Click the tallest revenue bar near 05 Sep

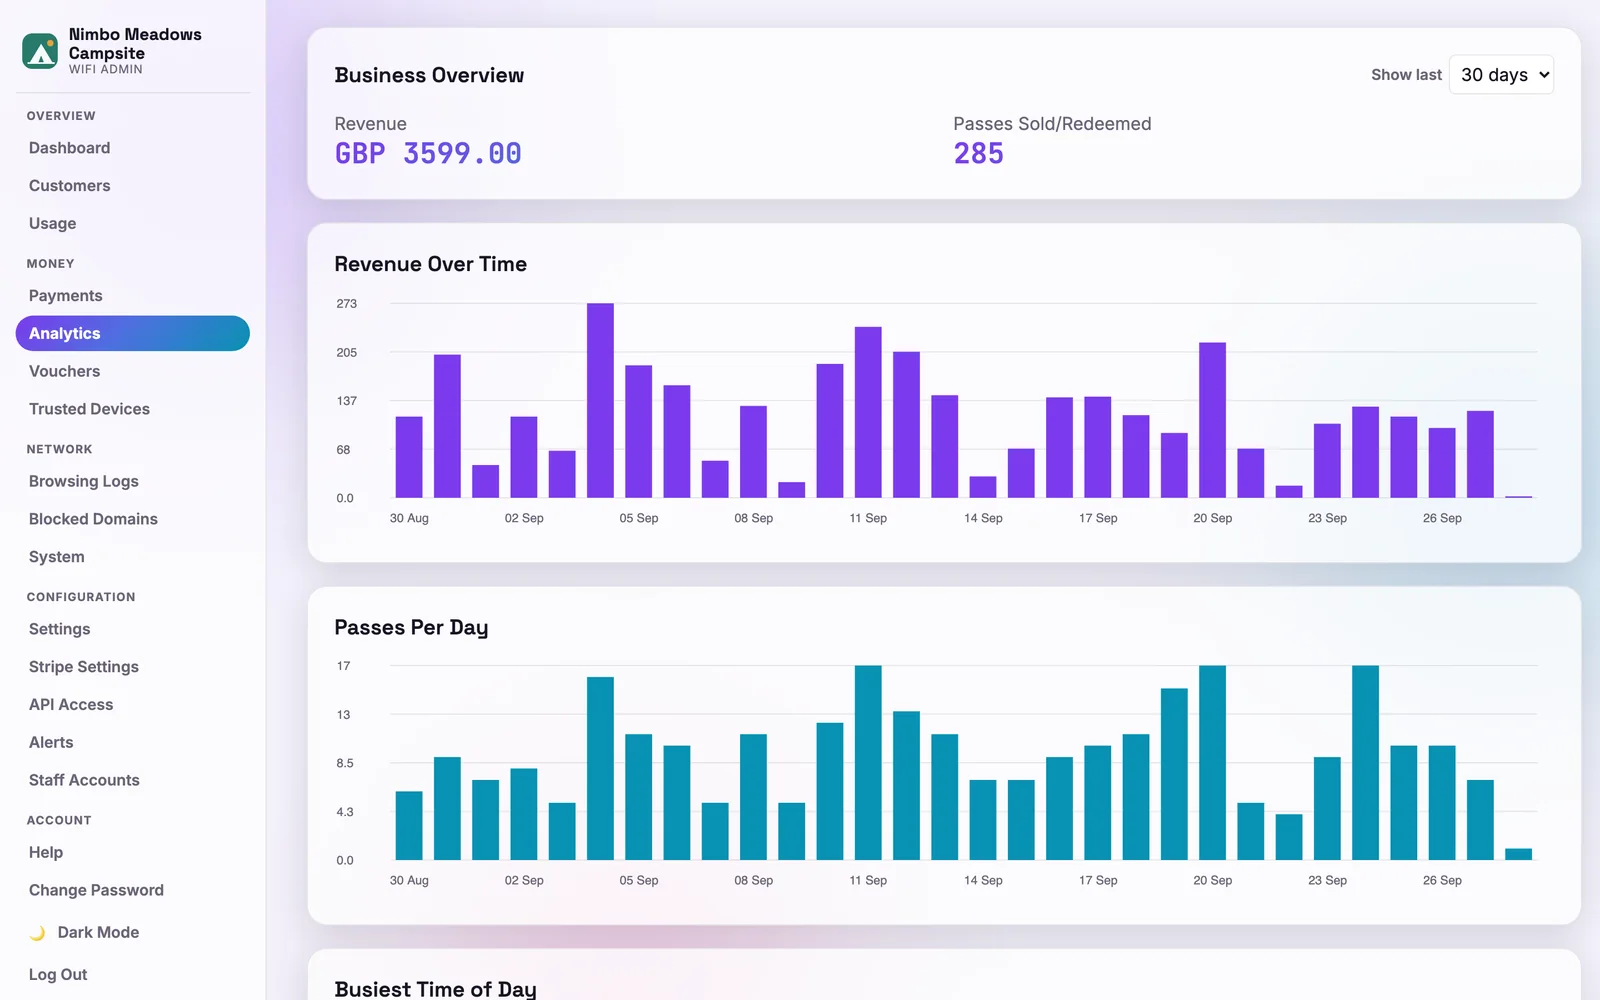coord(600,400)
